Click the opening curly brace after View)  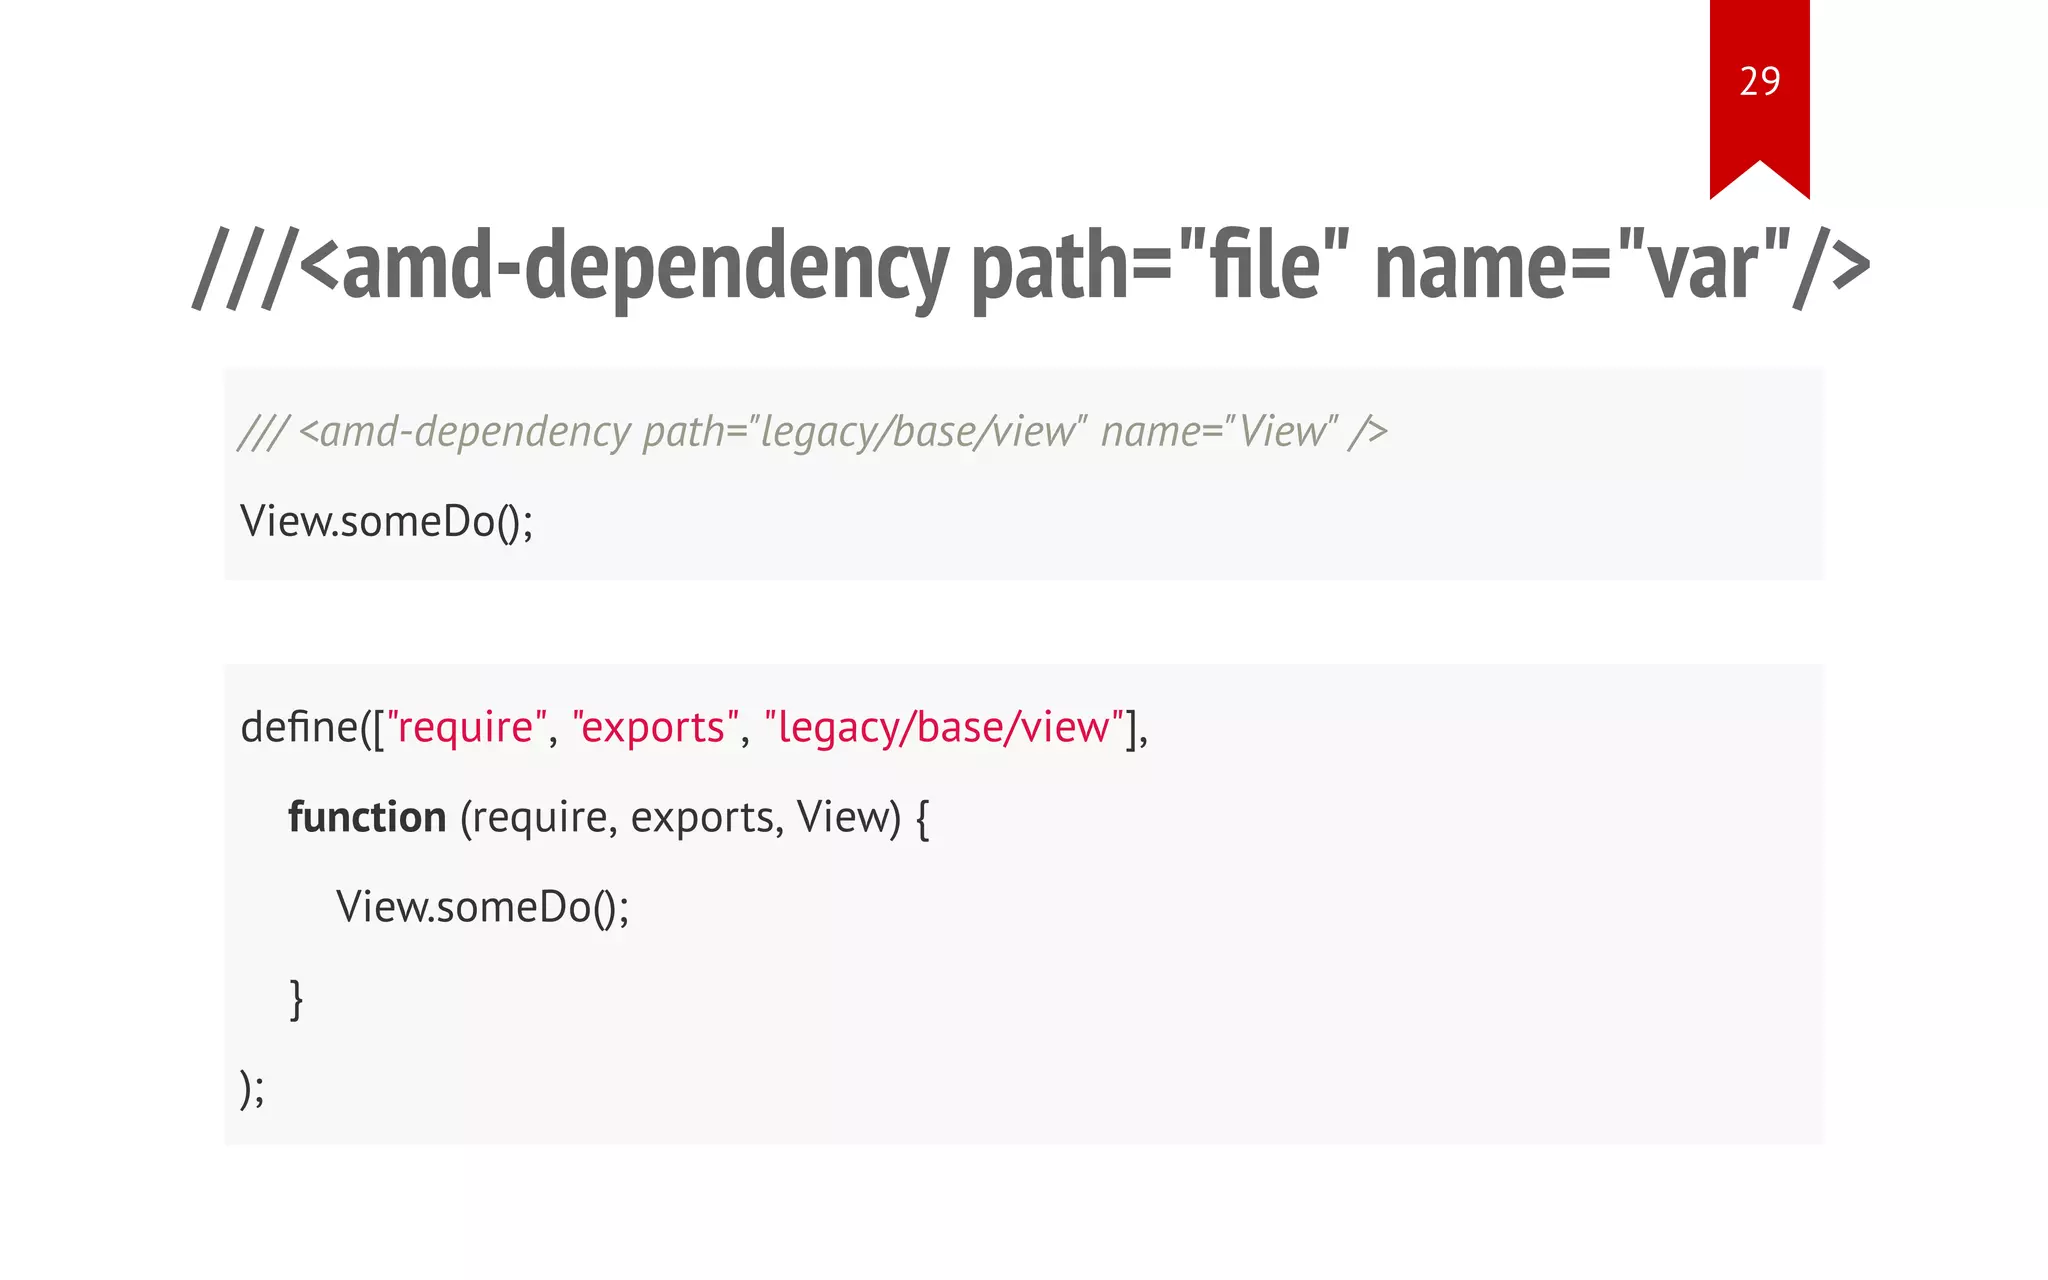(x=922, y=818)
